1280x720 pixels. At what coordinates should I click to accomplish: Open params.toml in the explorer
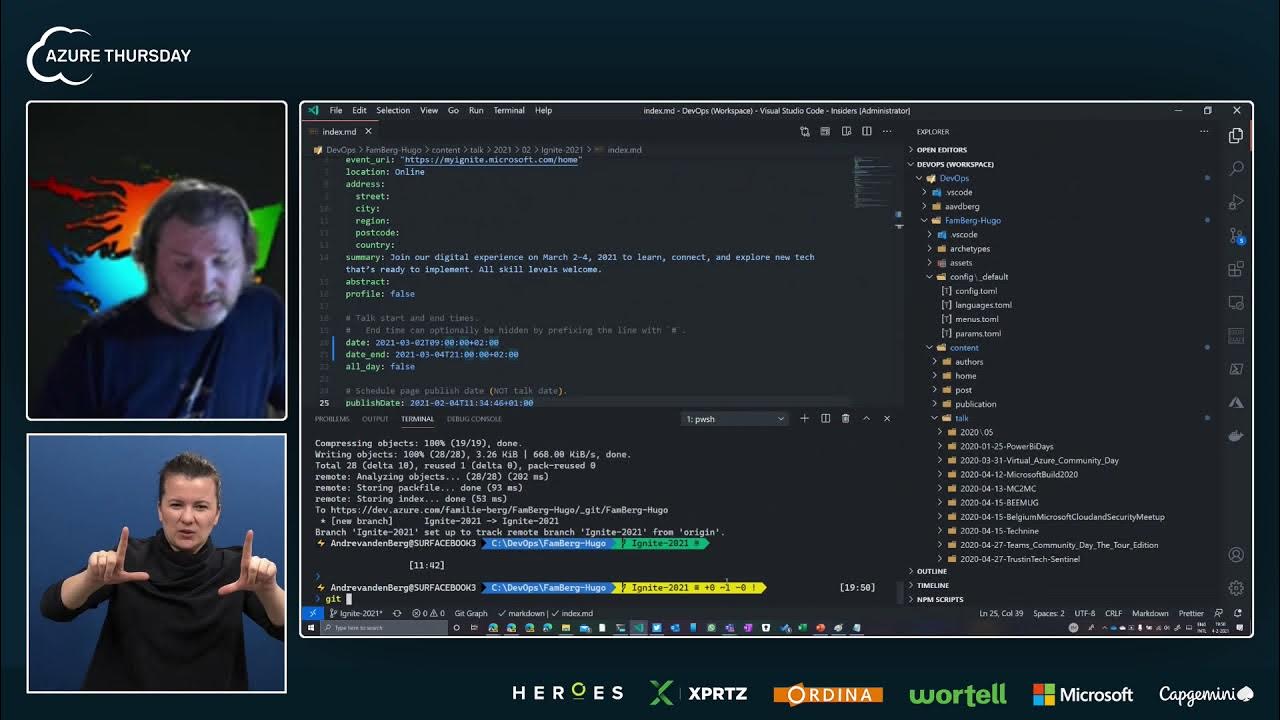point(978,333)
